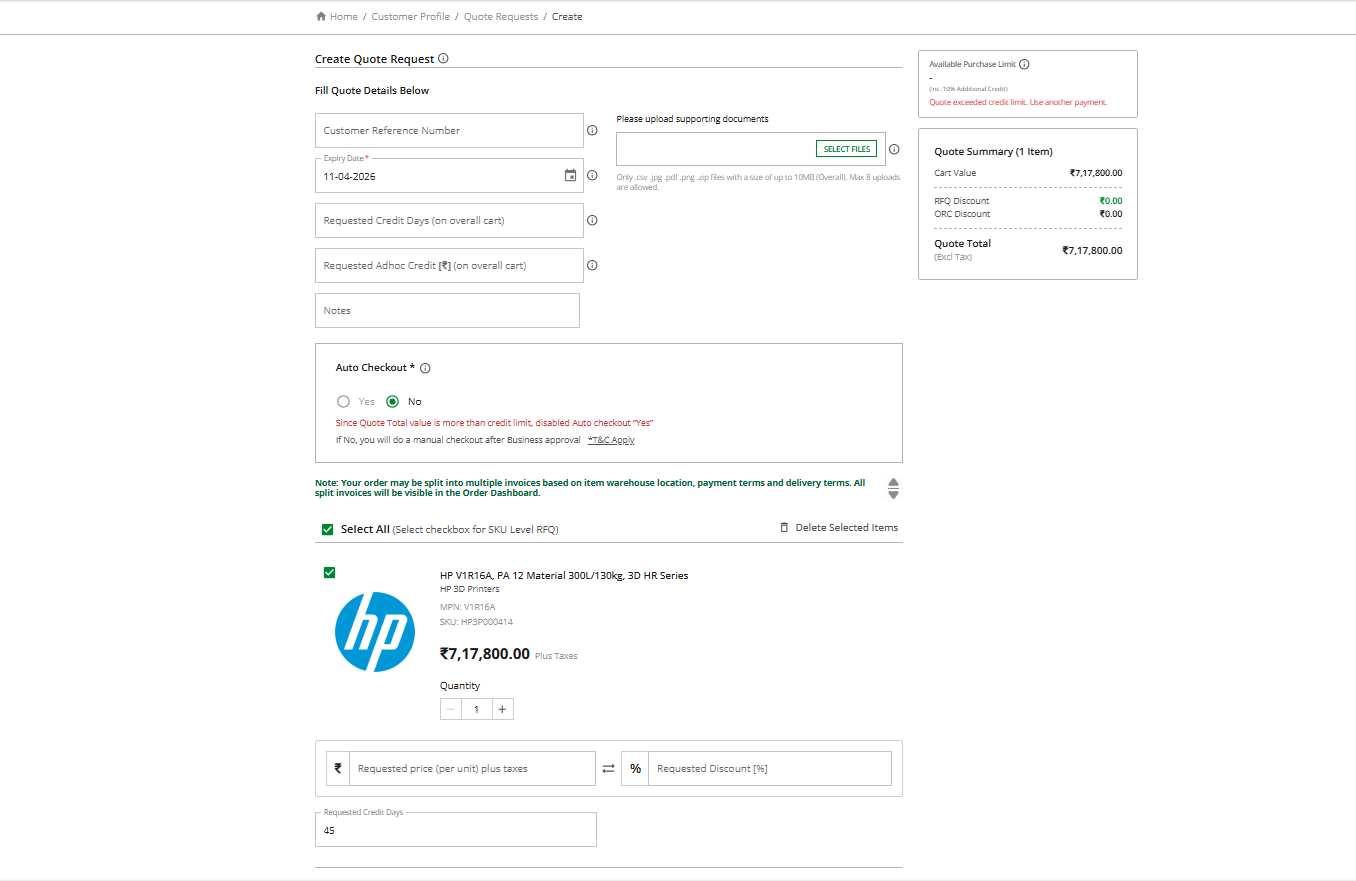The image size is (1356, 881).
Task: Open the Expiry Date calendar picker
Action: [x=570, y=176]
